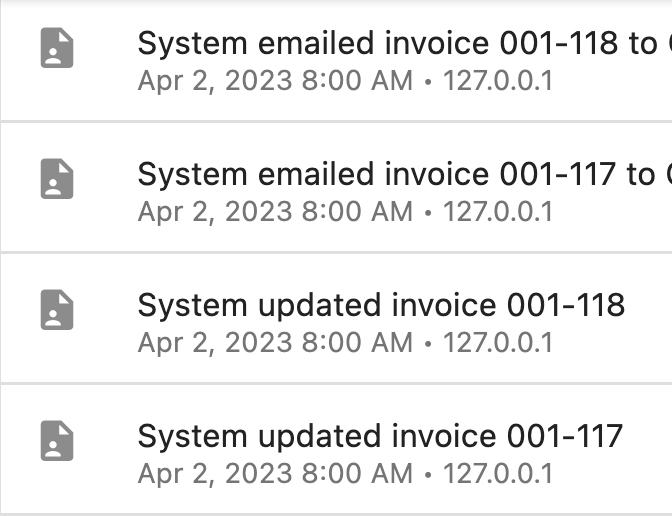
Task: Select the user-file icon for updated invoice 001-118
Action: [x=57, y=310]
